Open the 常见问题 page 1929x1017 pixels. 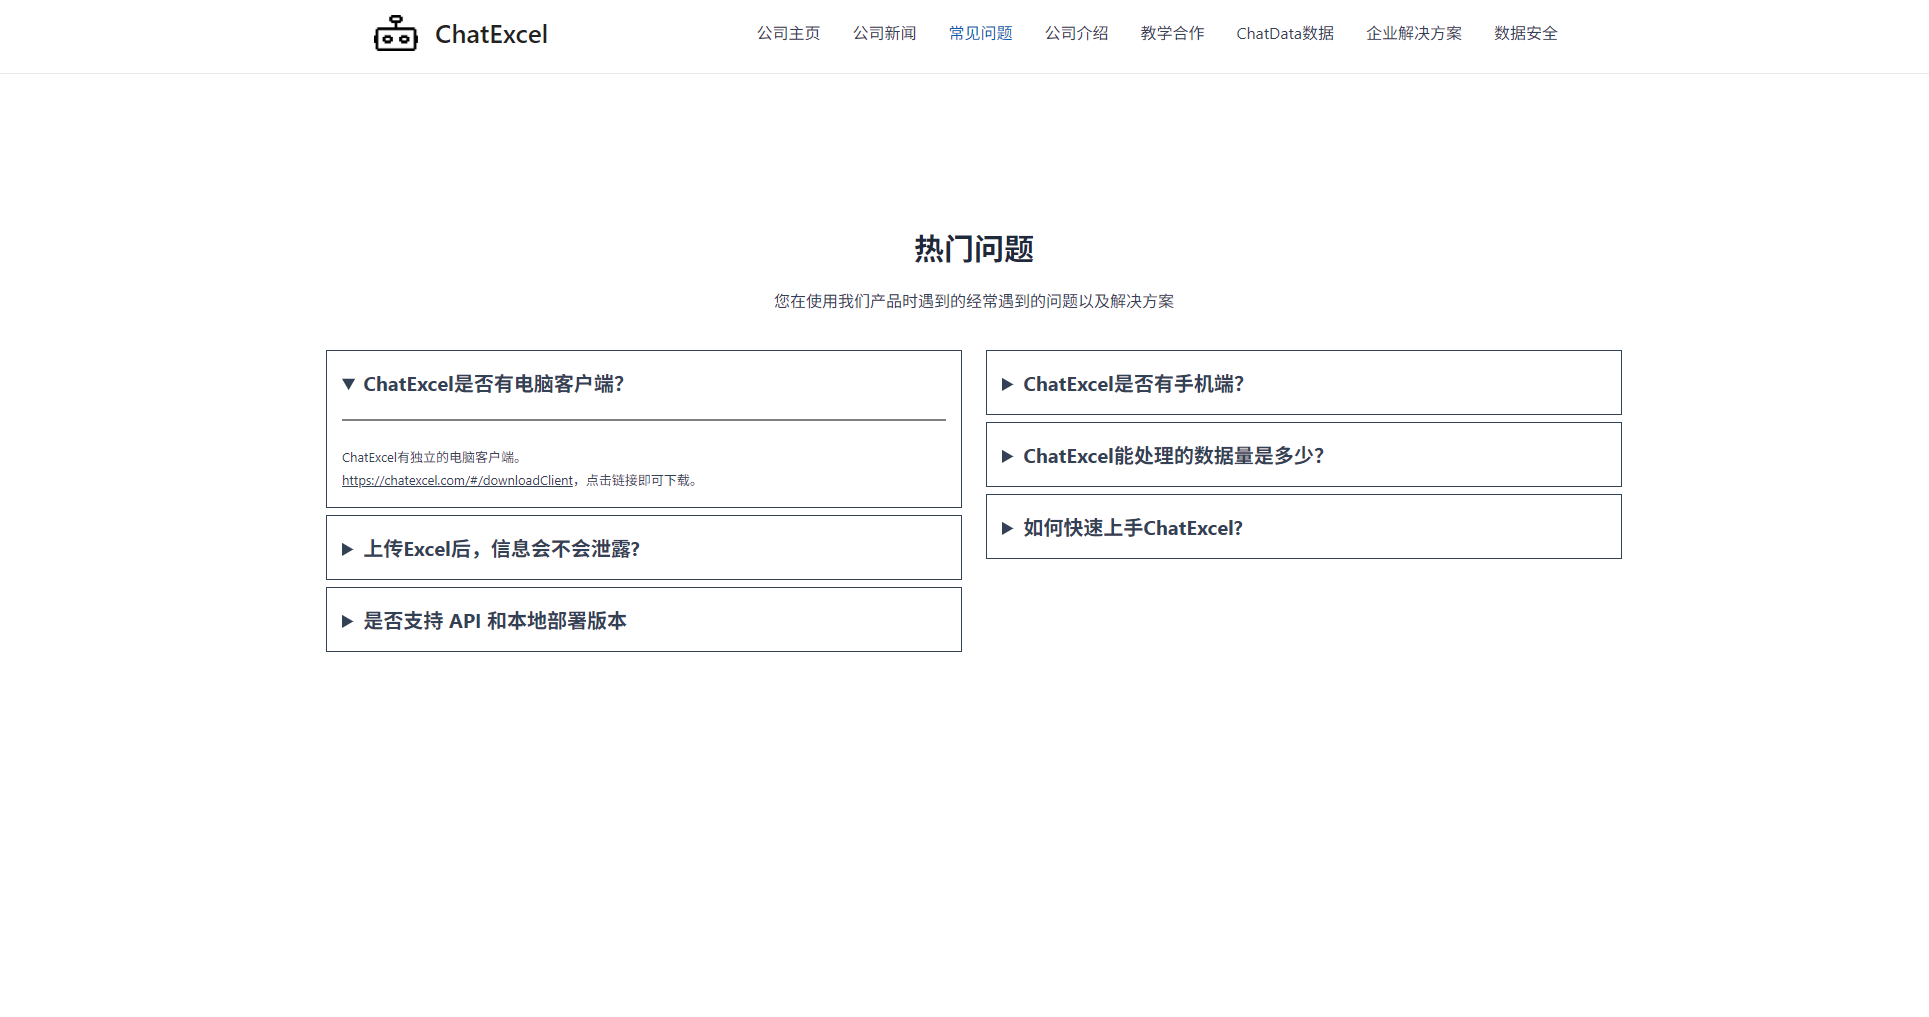point(980,33)
